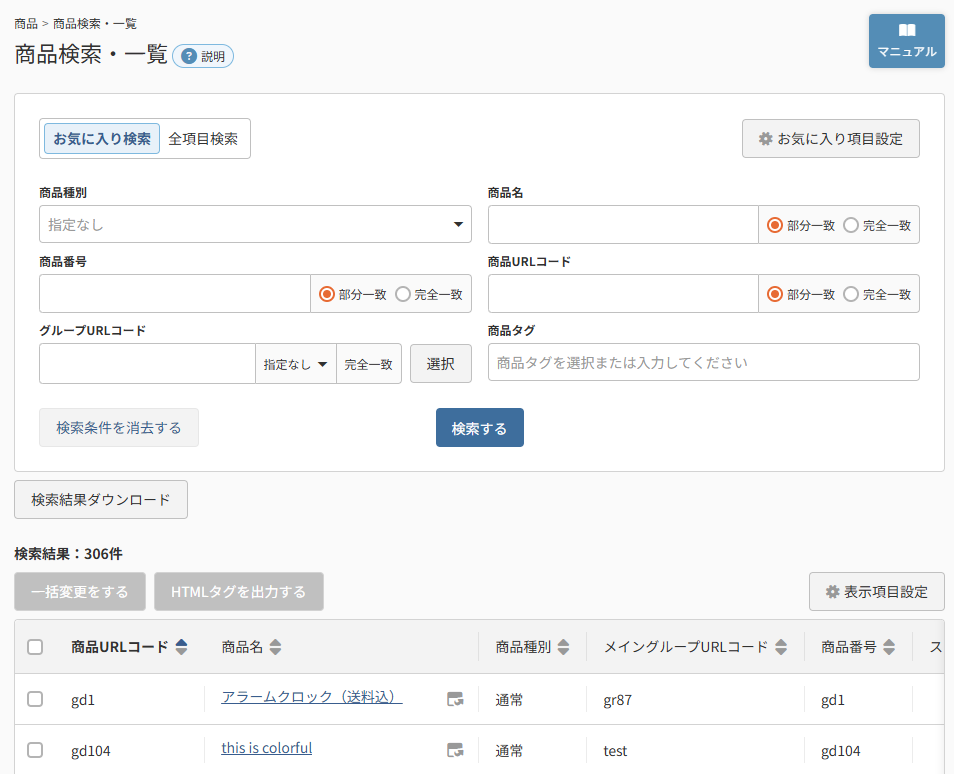The height and width of the screenshot is (774, 954).
Task: Click preview icon for this is colorful row
Action: click(455, 750)
